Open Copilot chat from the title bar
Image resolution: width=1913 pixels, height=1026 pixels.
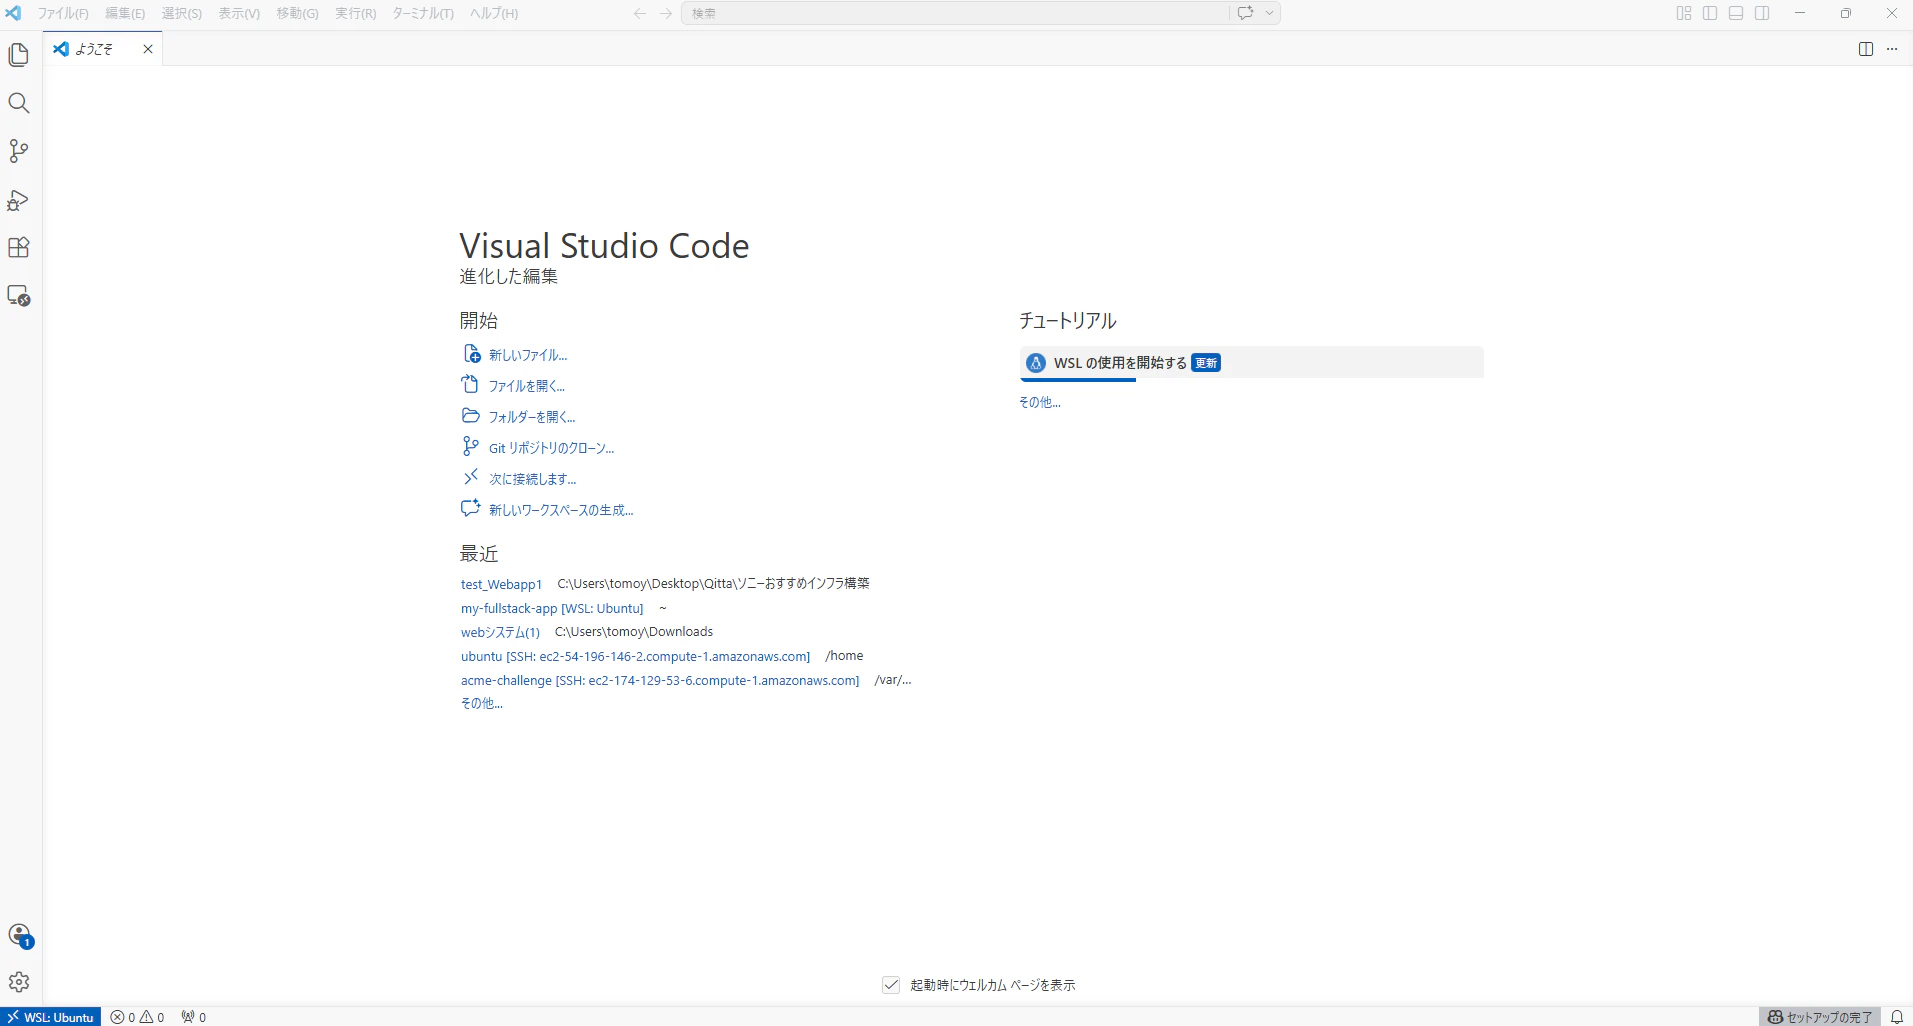pos(1245,13)
